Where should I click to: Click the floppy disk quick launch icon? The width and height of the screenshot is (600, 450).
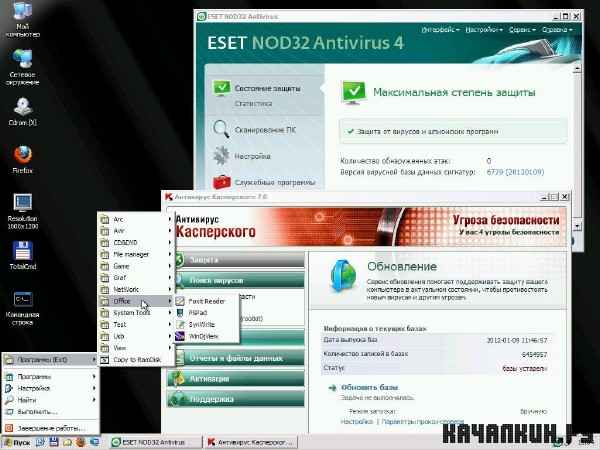coord(54,442)
